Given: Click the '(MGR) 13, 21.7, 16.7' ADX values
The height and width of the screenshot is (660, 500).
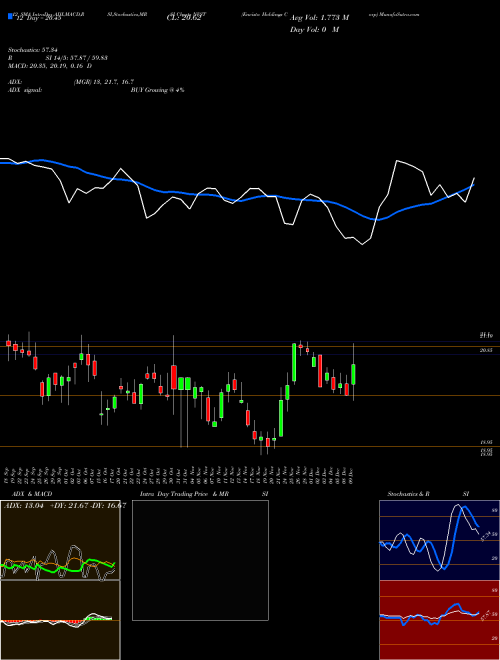Looking at the screenshot, I should click(x=104, y=82).
